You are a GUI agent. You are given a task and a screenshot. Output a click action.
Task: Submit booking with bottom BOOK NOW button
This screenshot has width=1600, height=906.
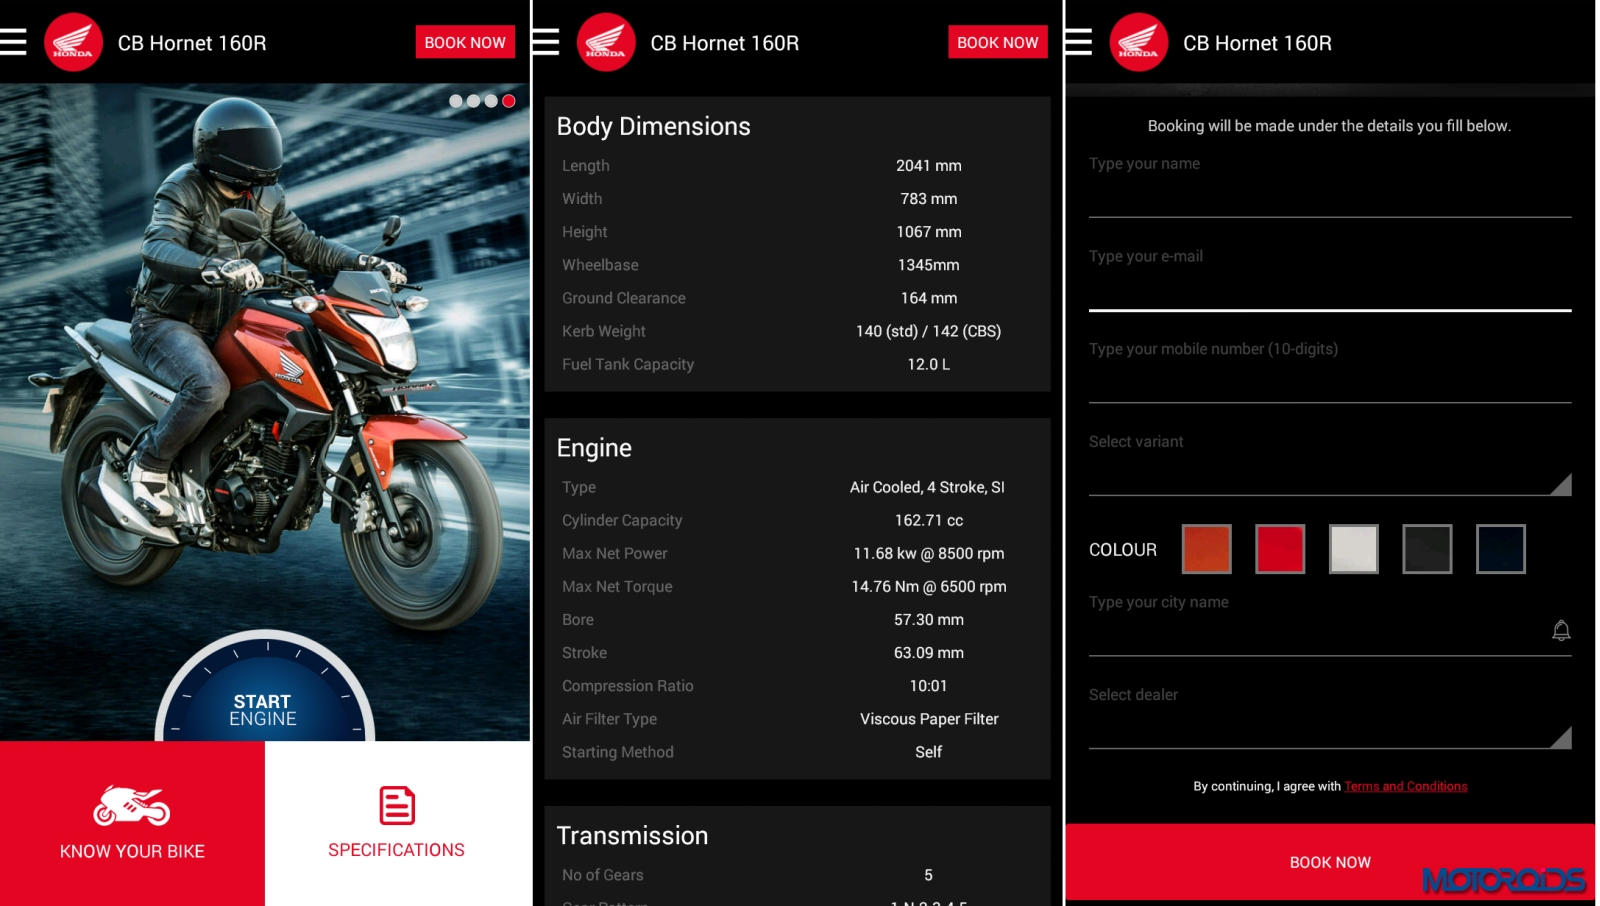tap(1330, 862)
